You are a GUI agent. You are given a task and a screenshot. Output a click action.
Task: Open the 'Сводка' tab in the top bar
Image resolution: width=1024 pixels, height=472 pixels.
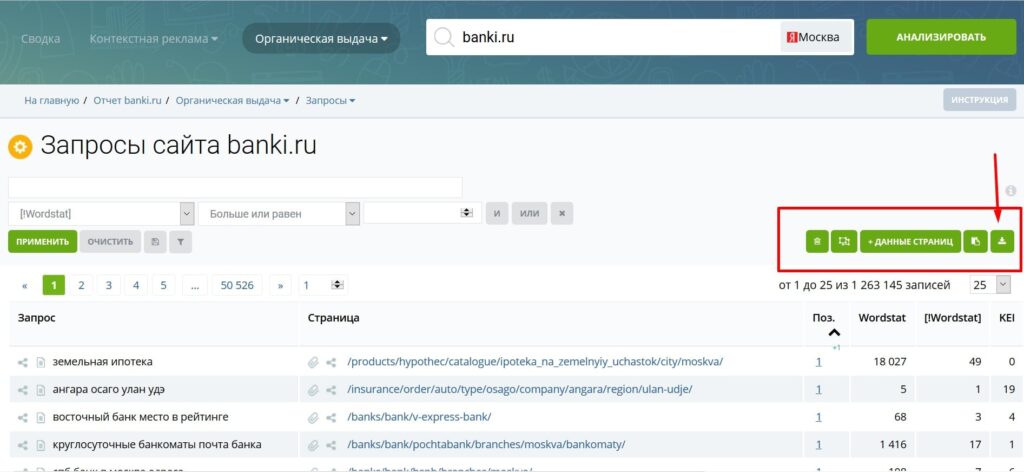click(x=40, y=39)
